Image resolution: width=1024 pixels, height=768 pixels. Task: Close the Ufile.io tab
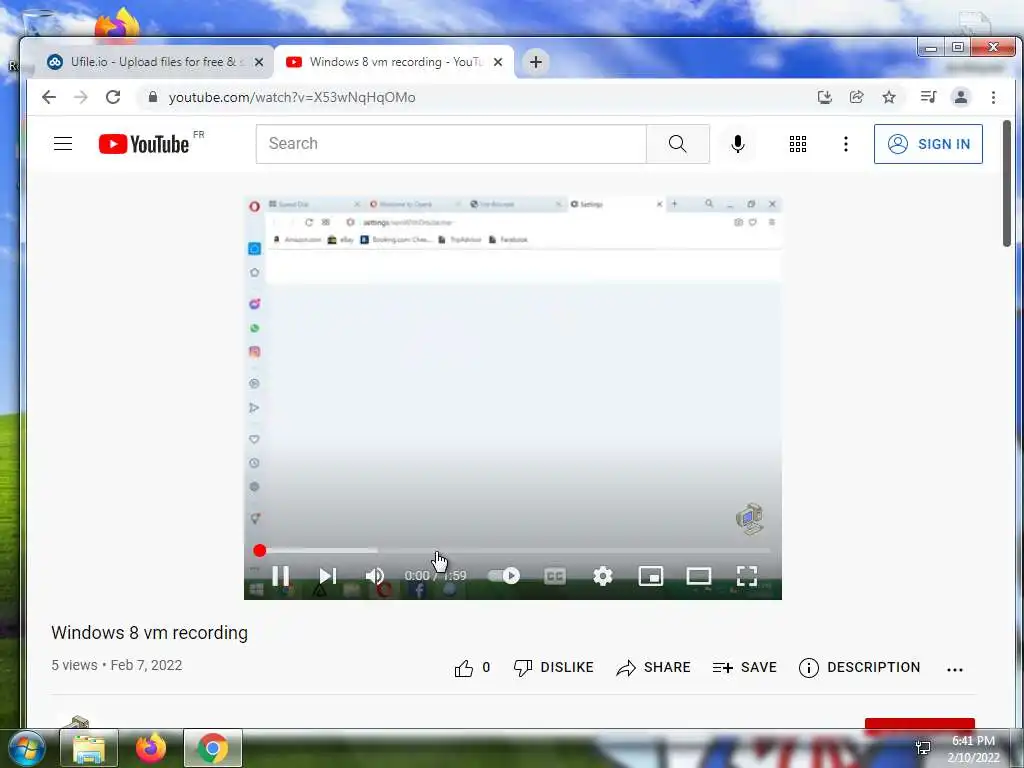259,62
